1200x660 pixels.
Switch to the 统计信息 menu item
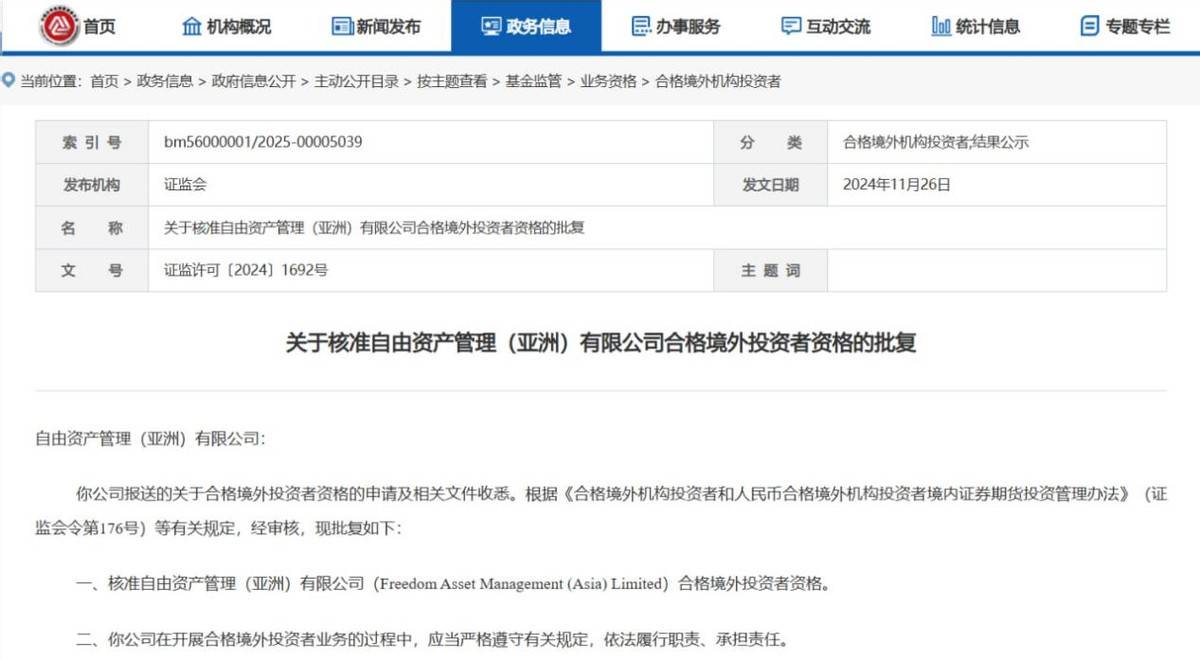pyautogui.click(x=987, y=26)
